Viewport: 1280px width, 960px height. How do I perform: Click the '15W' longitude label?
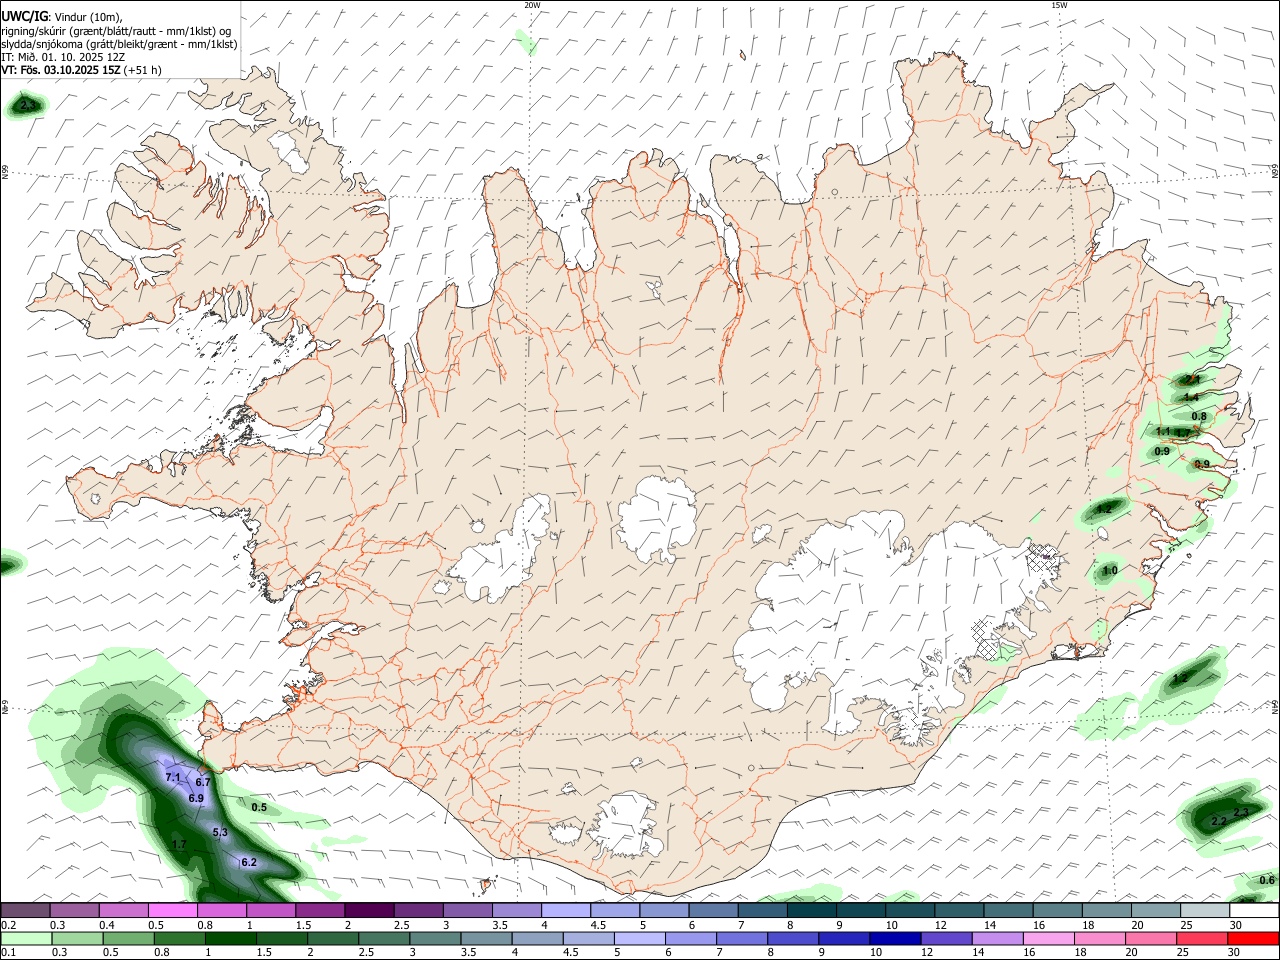click(x=1059, y=5)
